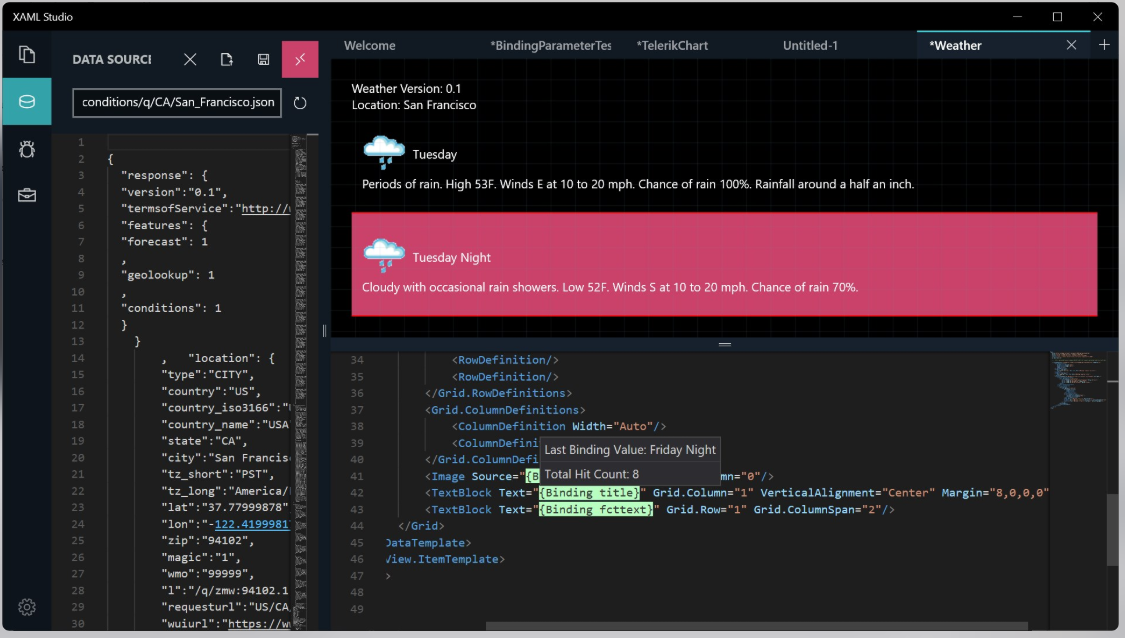Click the "Location: San Francisco" text
This screenshot has width=1125, height=638.
[x=414, y=105]
